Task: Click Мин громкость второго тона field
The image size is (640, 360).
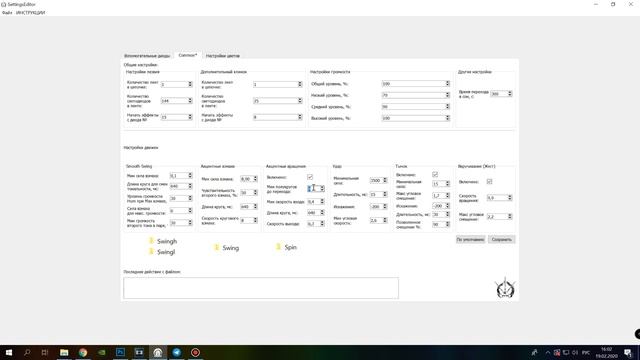Action: click(181, 223)
